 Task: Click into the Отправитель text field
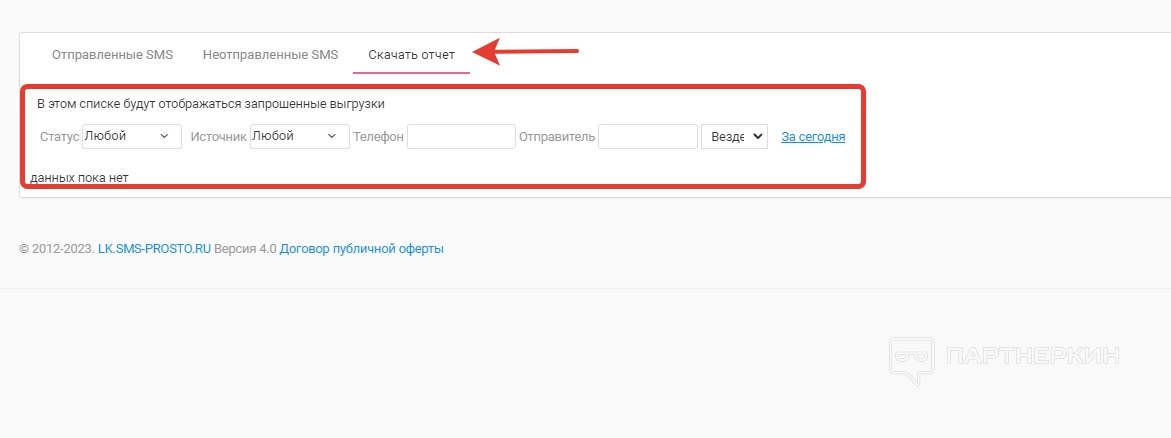coord(647,137)
